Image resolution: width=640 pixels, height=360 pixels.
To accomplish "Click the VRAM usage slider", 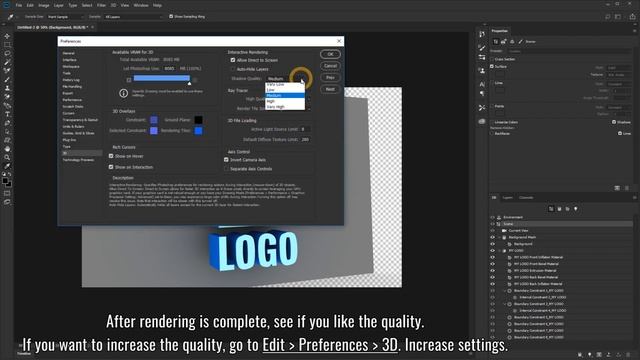I will [x=162, y=78].
